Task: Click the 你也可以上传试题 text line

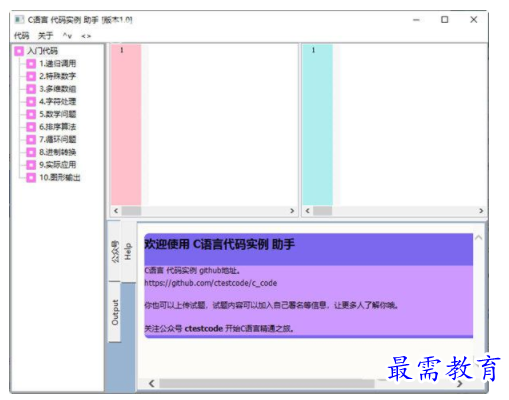Action: (271, 305)
